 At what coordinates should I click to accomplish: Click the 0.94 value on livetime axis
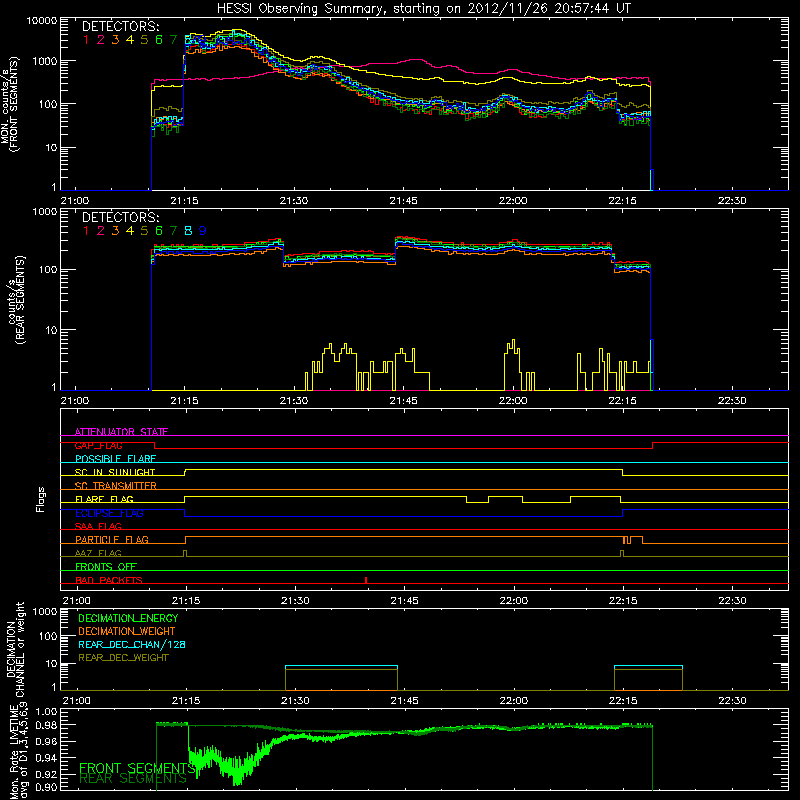tap(47, 758)
